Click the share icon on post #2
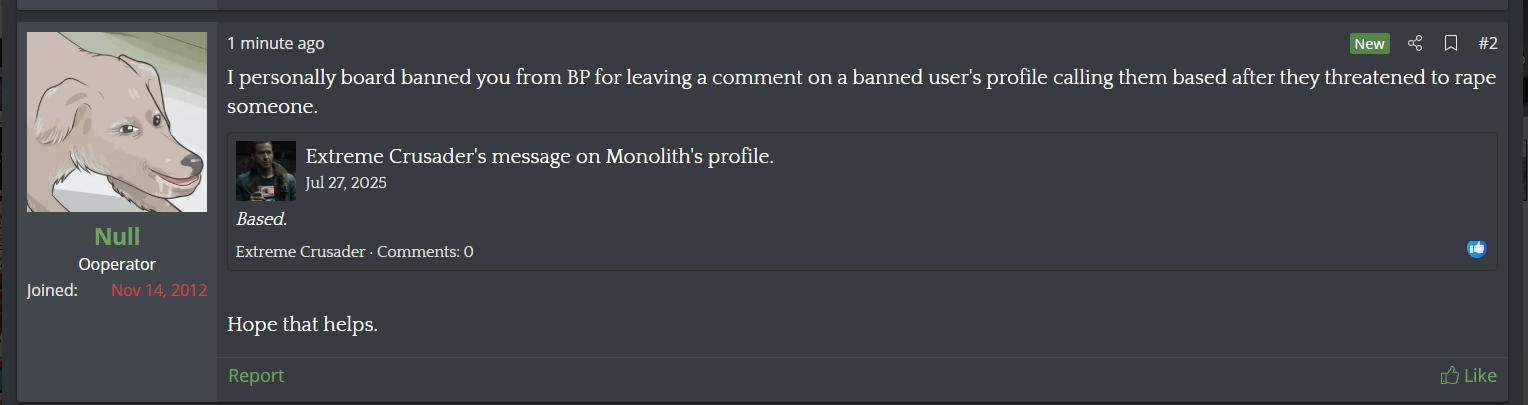The height and width of the screenshot is (405, 1528). [1414, 43]
